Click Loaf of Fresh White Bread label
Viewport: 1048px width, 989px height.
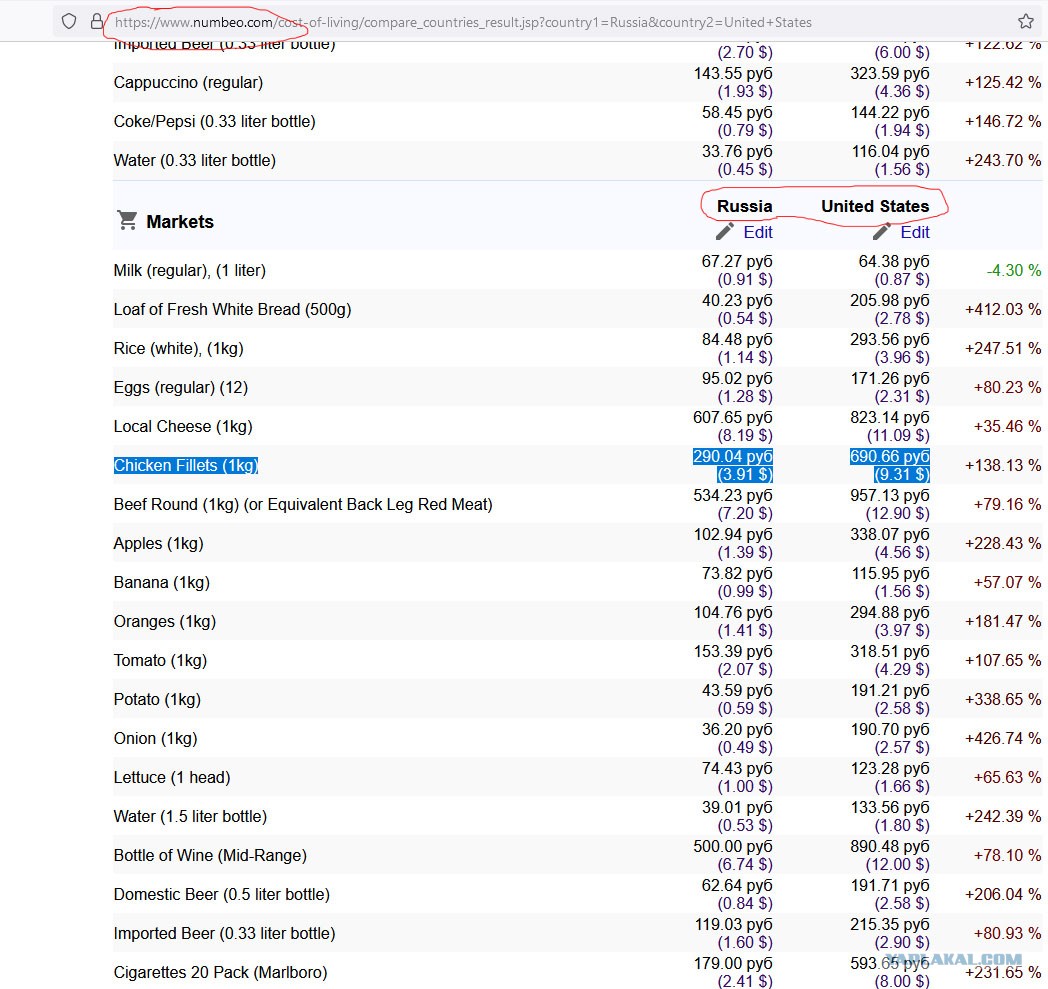coord(233,309)
